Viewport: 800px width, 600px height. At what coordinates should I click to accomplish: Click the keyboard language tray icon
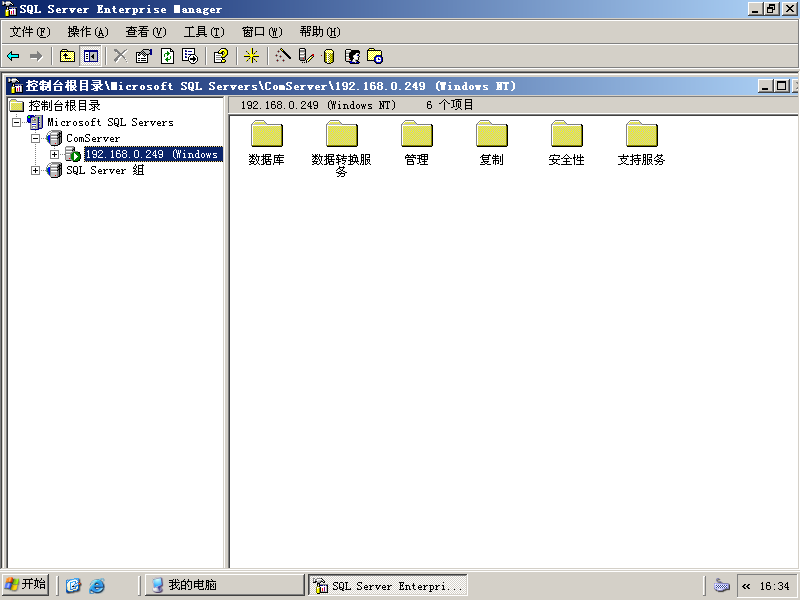[x=721, y=585]
